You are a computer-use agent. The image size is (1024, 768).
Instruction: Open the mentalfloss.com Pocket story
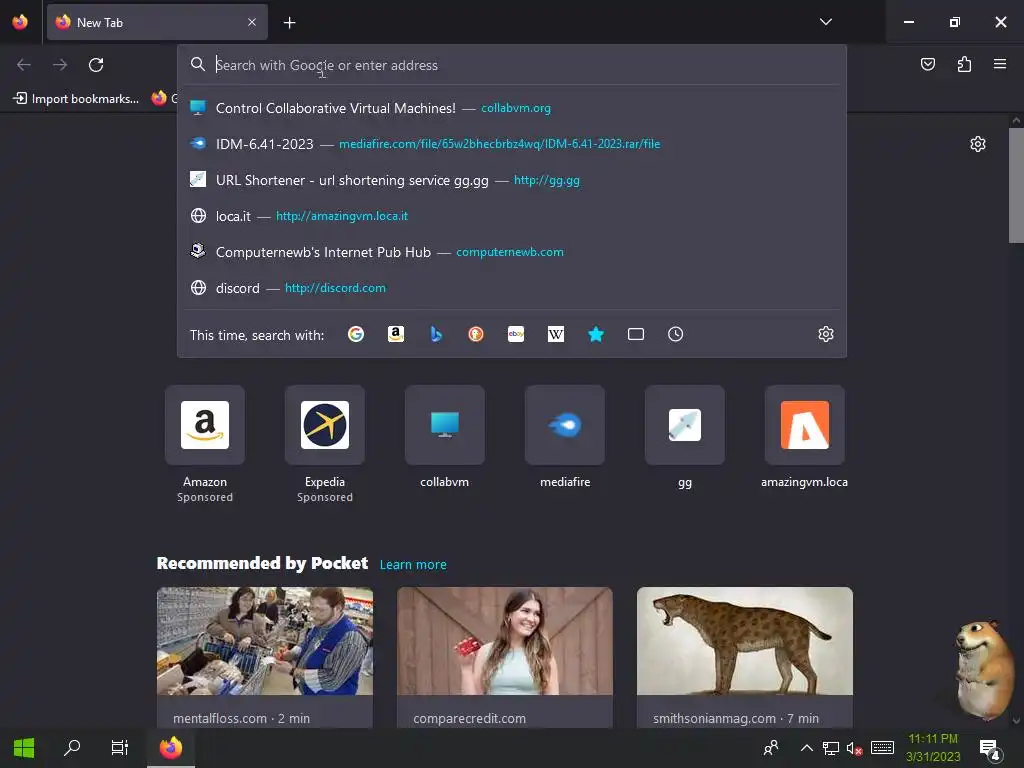(x=264, y=658)
